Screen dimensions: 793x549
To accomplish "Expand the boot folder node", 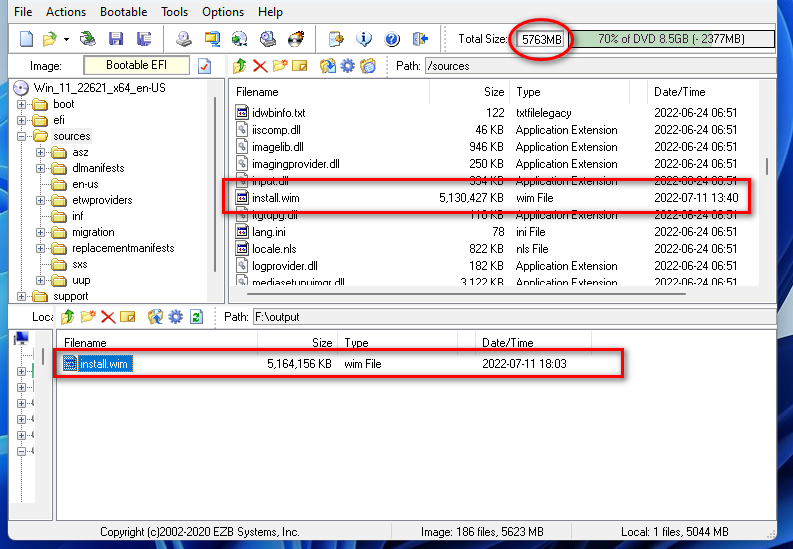I will pos(21,105).
